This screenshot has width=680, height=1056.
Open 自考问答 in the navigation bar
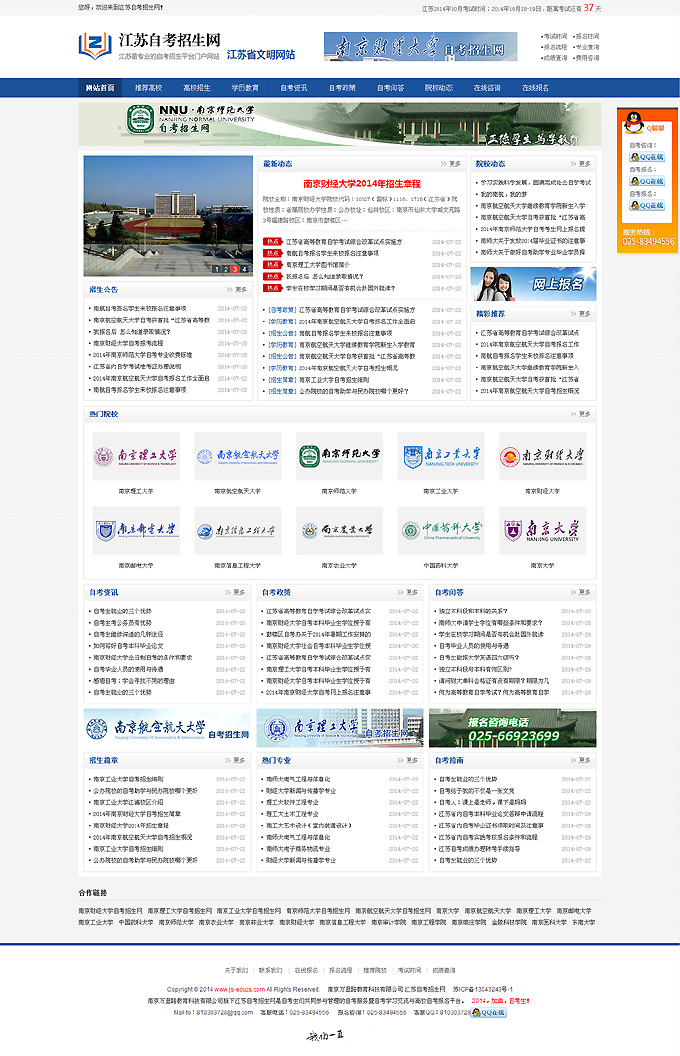click(x=390, y=88)
